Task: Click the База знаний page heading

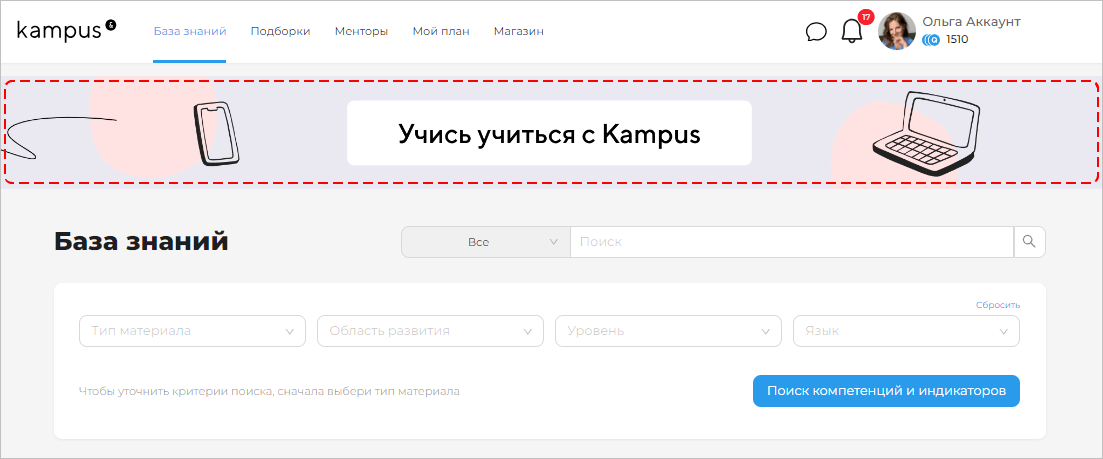Action: point(141,241)
